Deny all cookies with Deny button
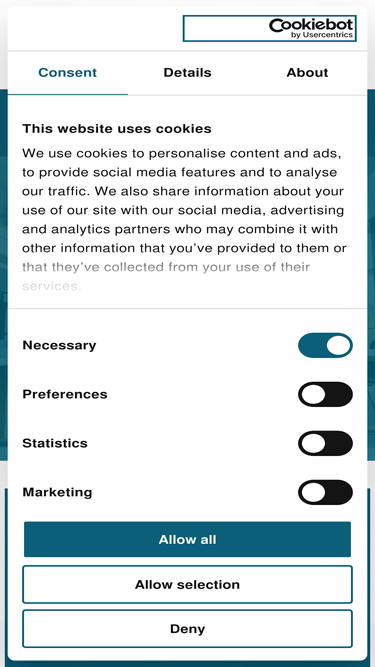This screenshot has width=375, height=667. [188, 629]
